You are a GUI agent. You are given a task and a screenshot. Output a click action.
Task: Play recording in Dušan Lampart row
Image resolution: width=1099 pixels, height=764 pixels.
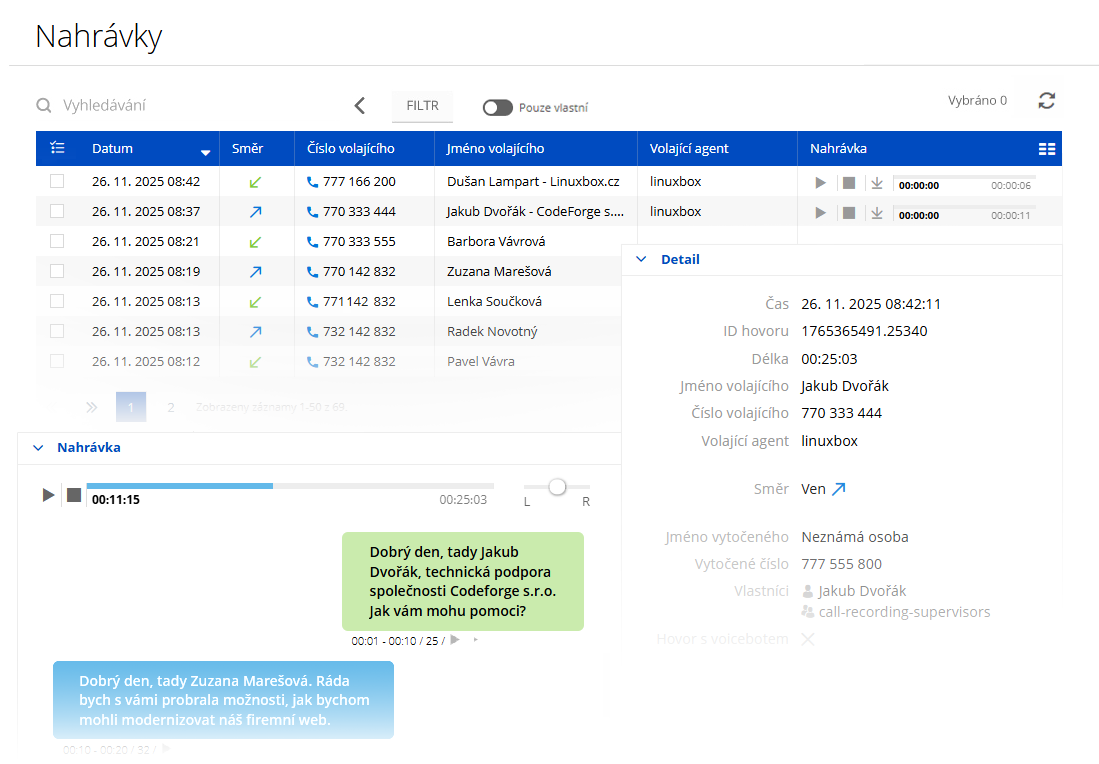coord(820,183)
